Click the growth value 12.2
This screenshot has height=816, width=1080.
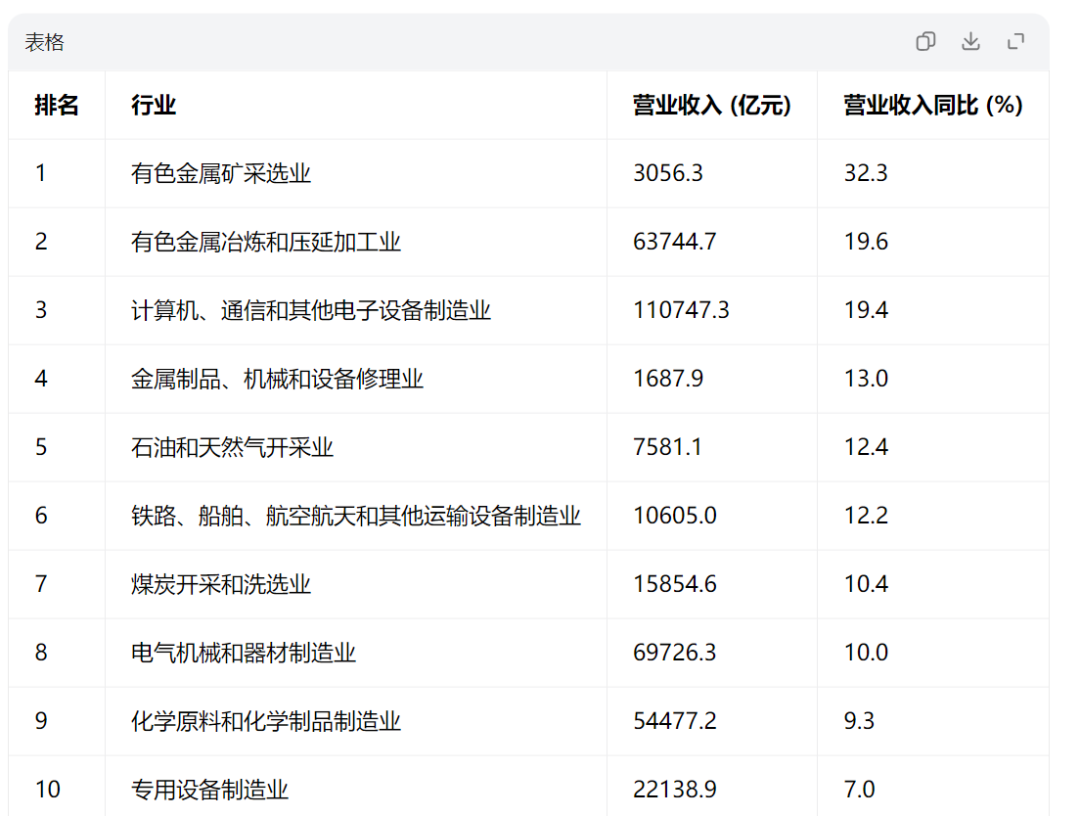coord(866,516)
